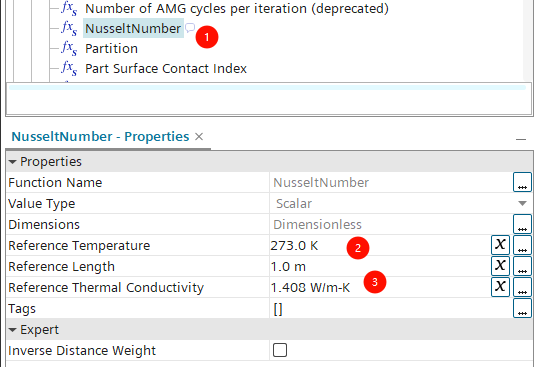536x367 pixels.
Task: Click the Tags property label
Action: pyautogui.click(x=22, y=309)
